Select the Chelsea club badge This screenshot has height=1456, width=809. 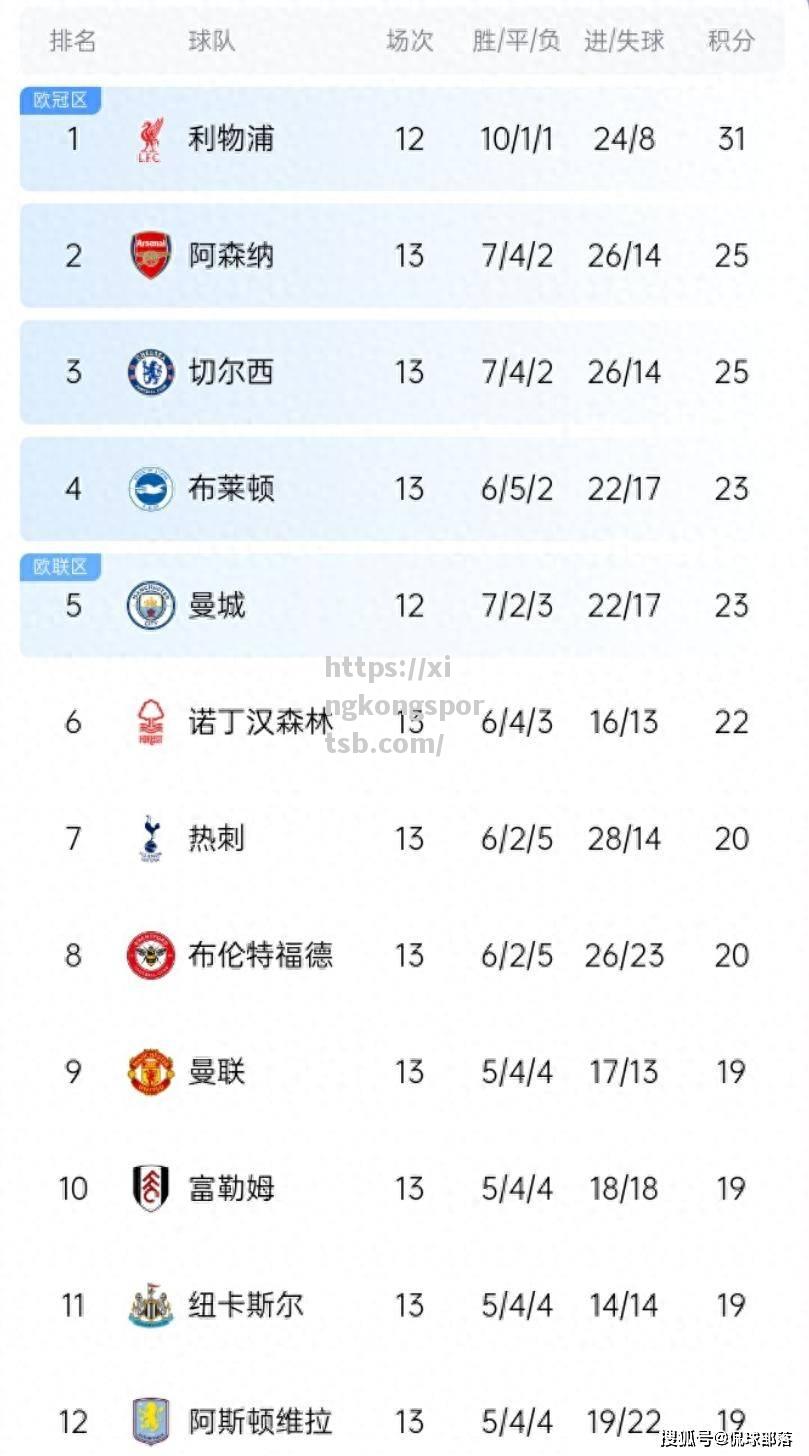point(151,372)
